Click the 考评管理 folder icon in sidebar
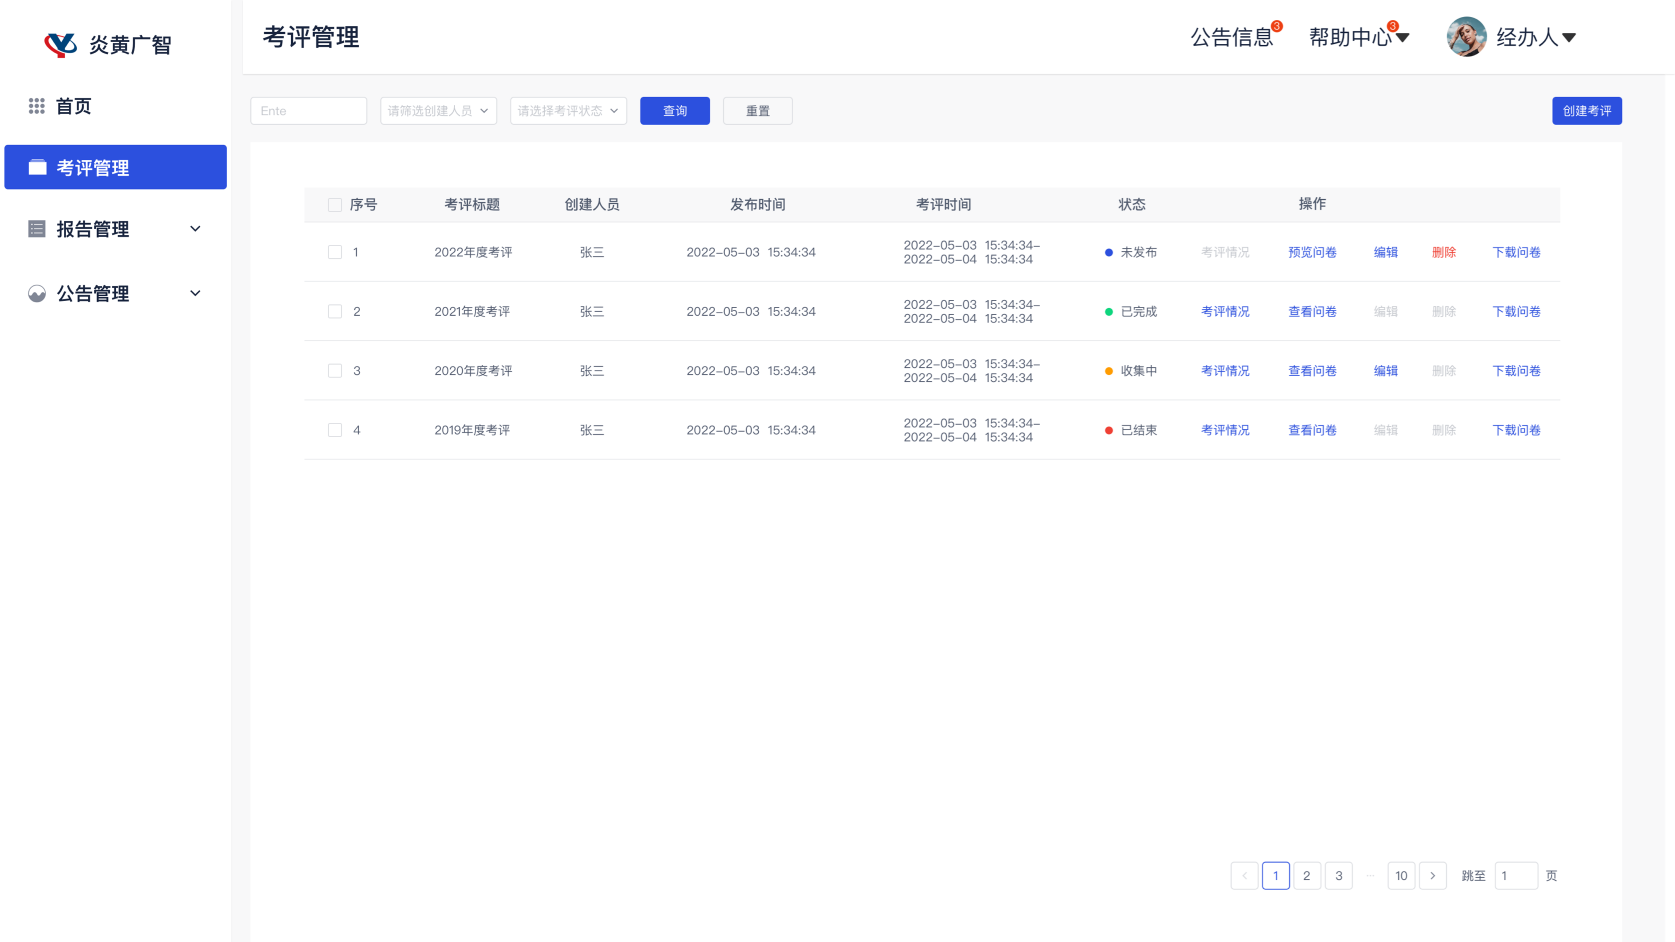The width and height of the screenshot is (1675, 942). coord(38,168)
